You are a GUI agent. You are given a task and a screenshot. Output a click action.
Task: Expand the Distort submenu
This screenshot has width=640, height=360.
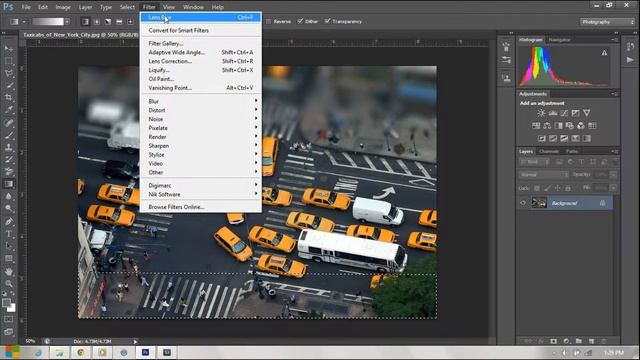[200, 110]
